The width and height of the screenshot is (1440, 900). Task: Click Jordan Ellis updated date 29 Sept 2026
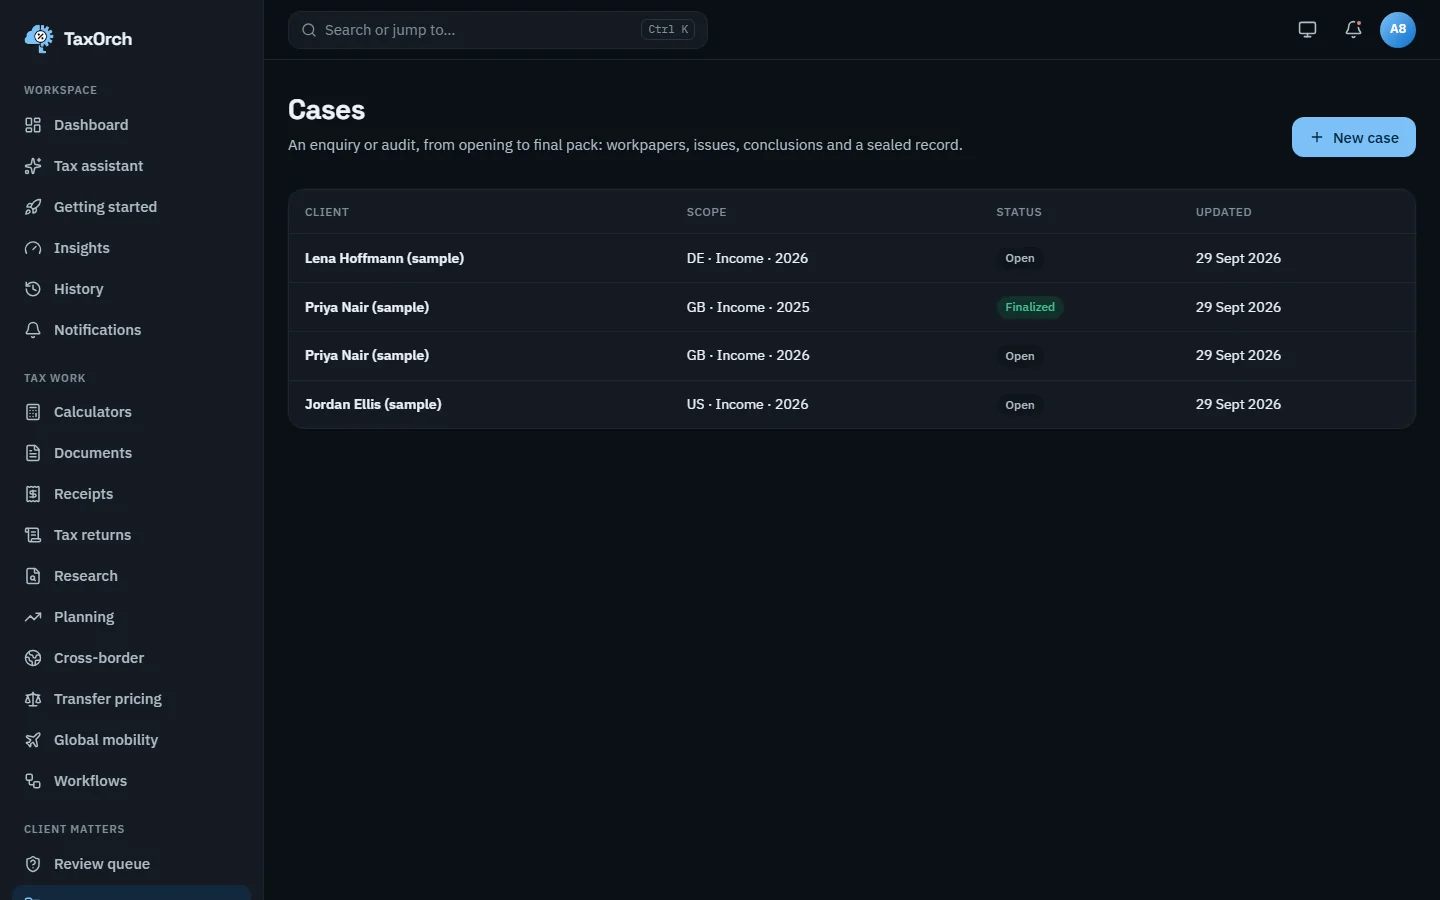(1238, 404)
